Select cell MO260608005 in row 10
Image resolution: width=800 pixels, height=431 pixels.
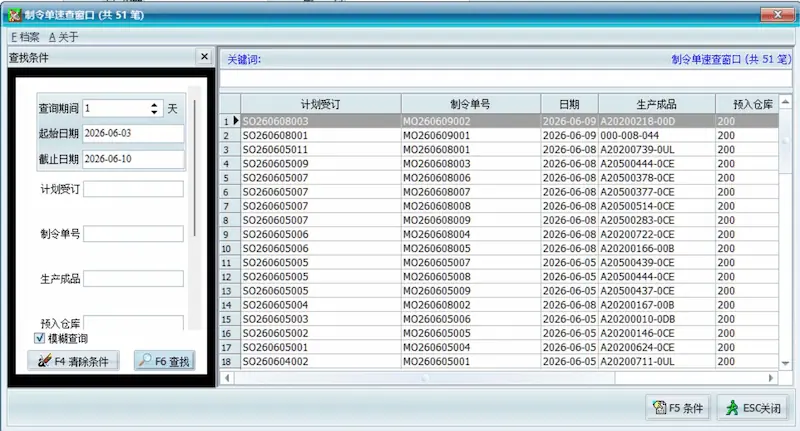point(470,248)
